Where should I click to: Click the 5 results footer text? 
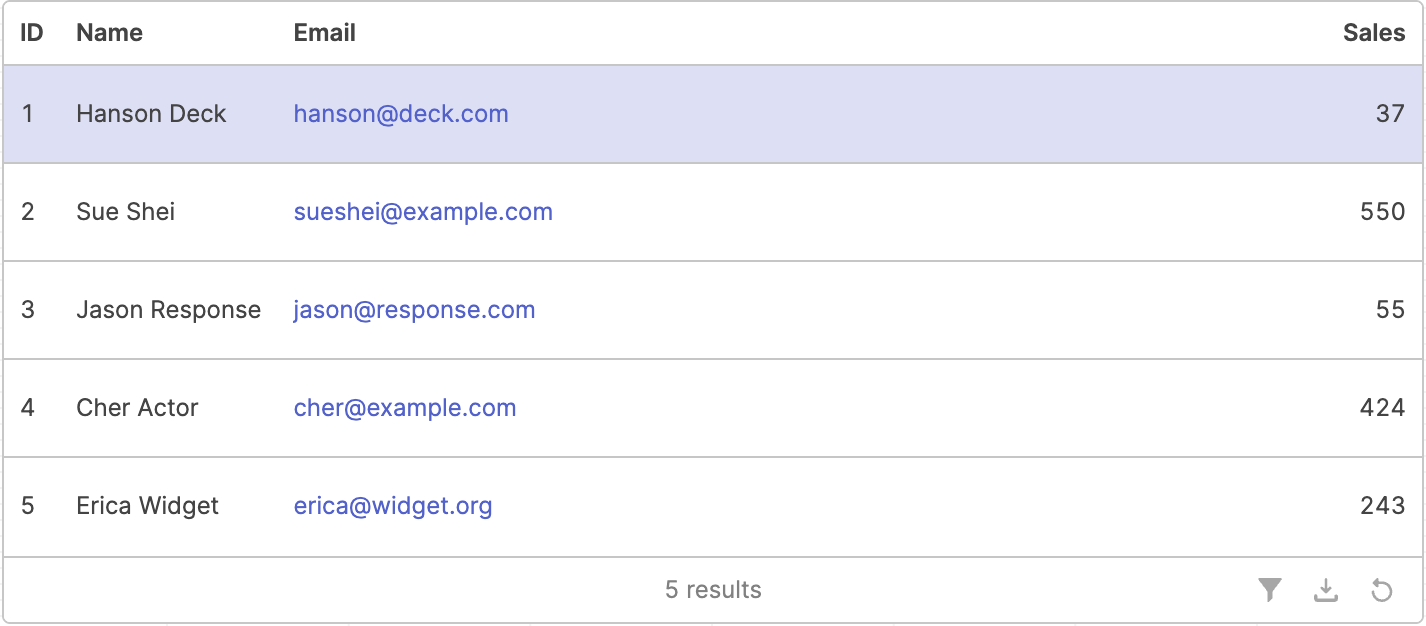pyautogui.click(x=713, y=590)
